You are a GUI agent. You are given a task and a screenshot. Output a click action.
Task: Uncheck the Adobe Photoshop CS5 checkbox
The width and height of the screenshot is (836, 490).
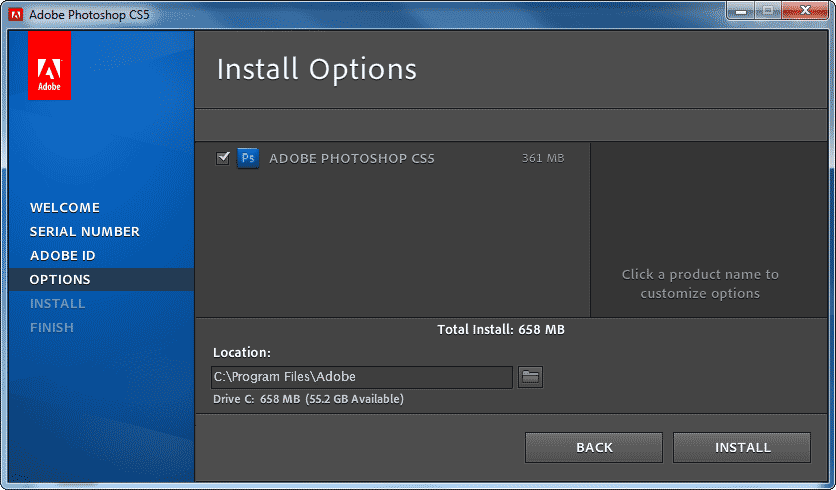tap(223, 158)
